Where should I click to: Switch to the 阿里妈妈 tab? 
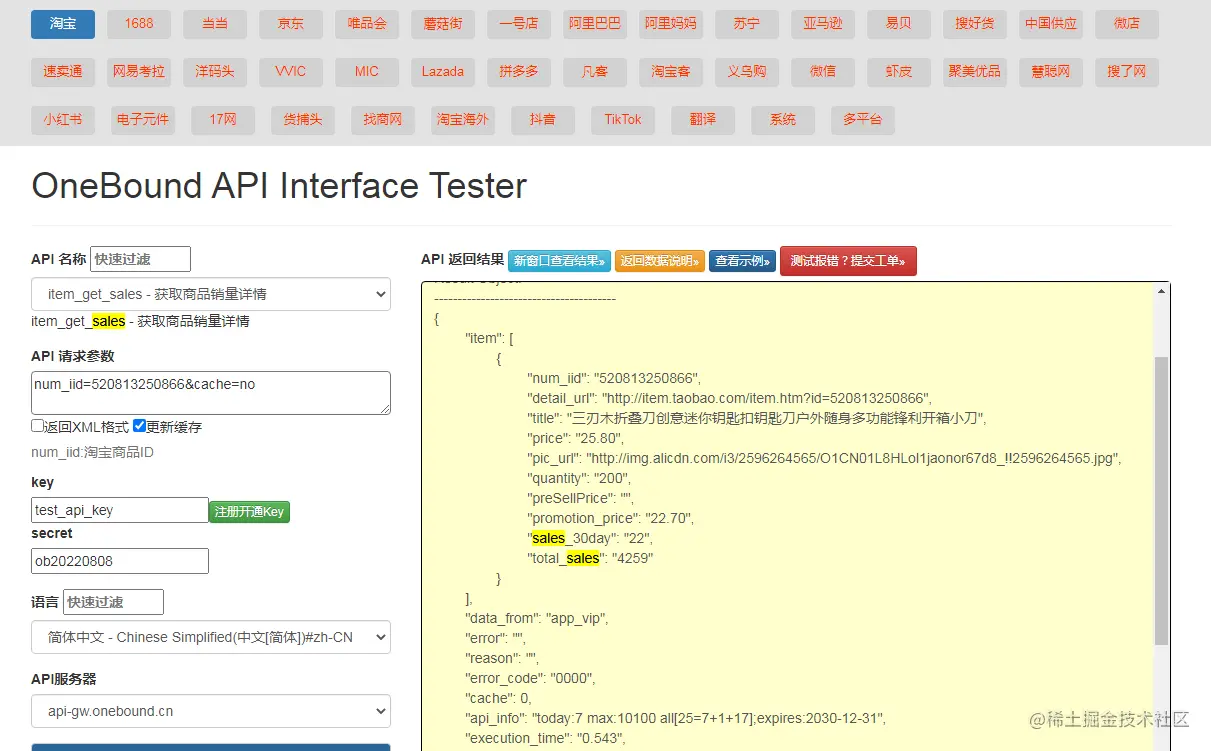671,24
